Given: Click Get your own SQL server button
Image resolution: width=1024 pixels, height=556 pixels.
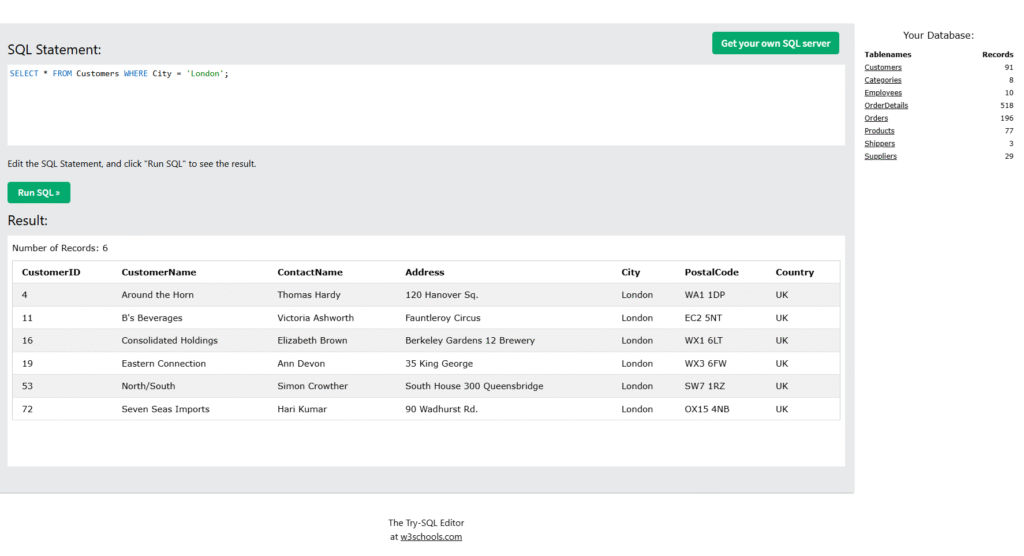Looking at the screenshot, I should (x=775, y=43).
